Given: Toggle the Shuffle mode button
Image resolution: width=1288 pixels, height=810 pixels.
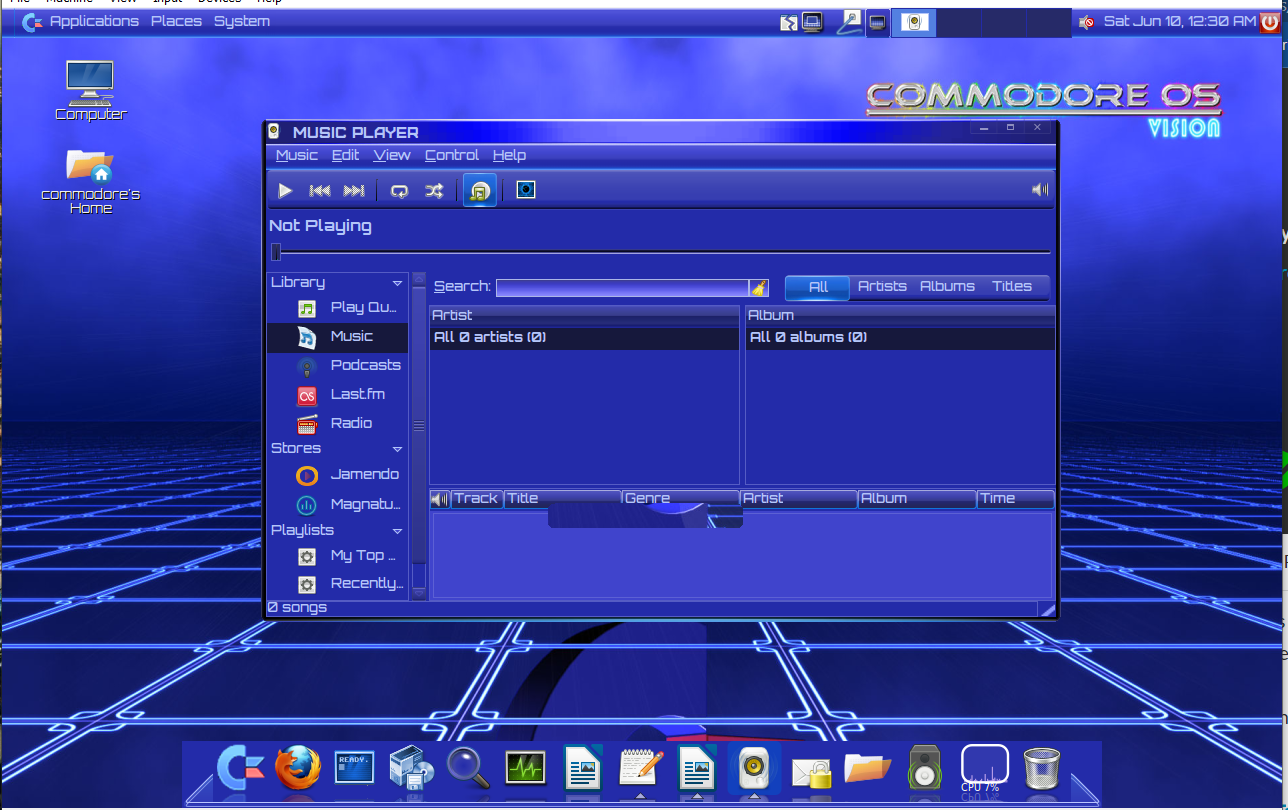Looking at the screenshot, I should [434, 190].
